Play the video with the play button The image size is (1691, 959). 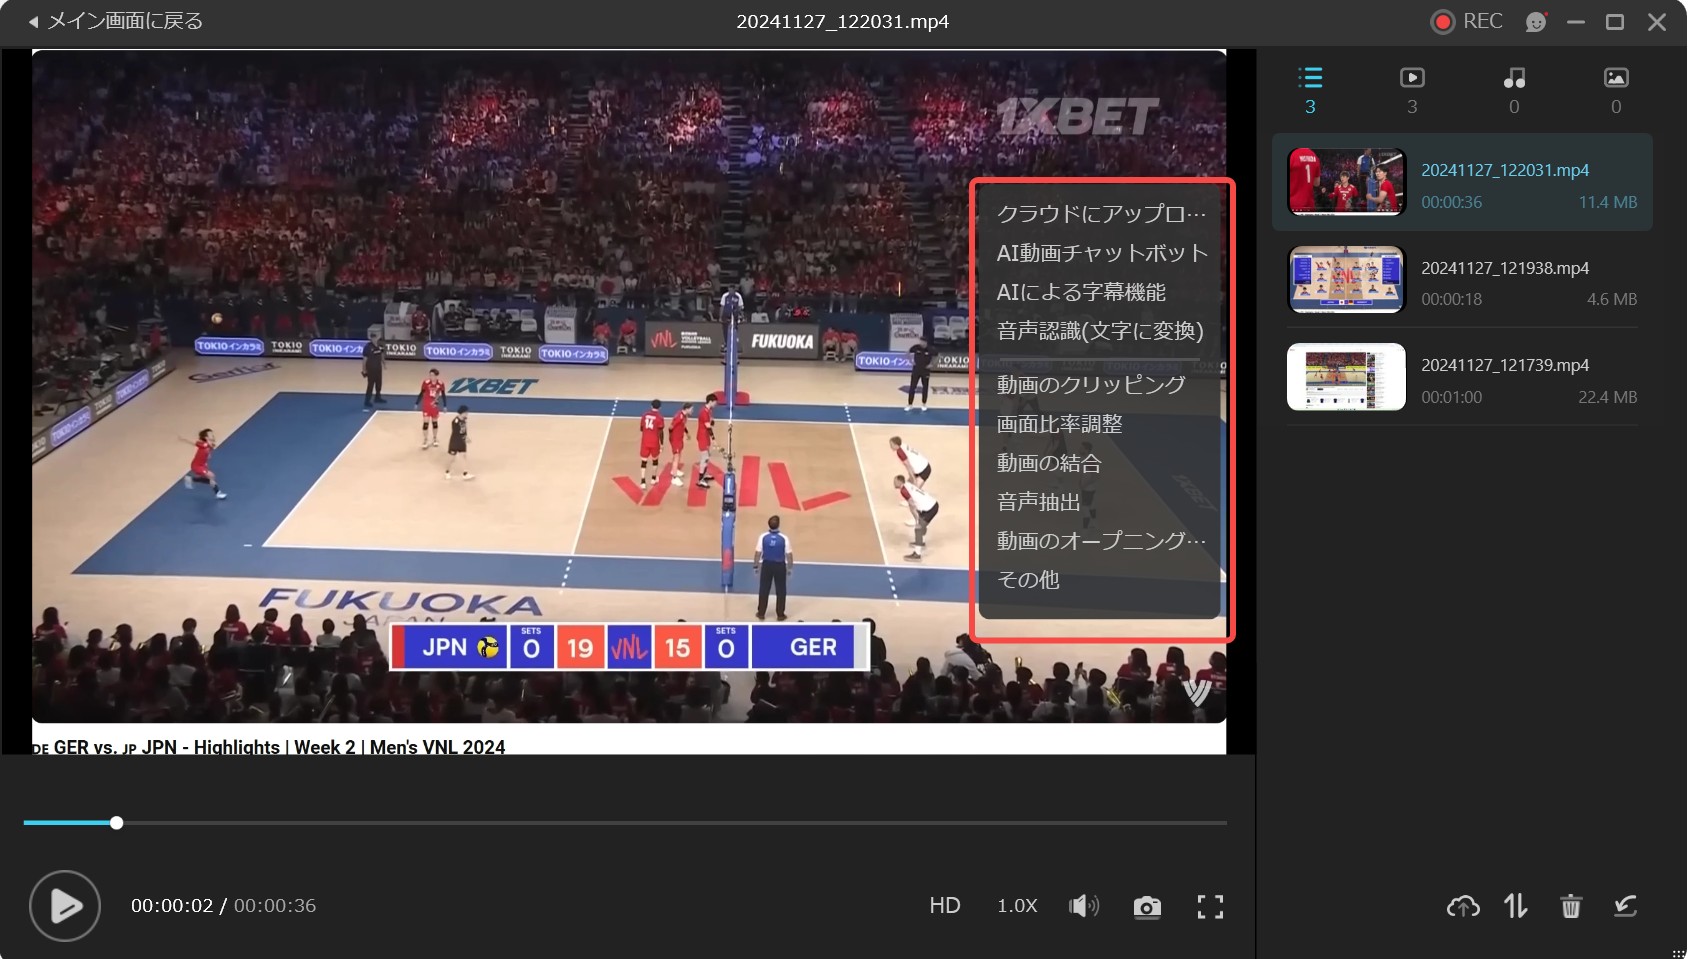(65, 906)
